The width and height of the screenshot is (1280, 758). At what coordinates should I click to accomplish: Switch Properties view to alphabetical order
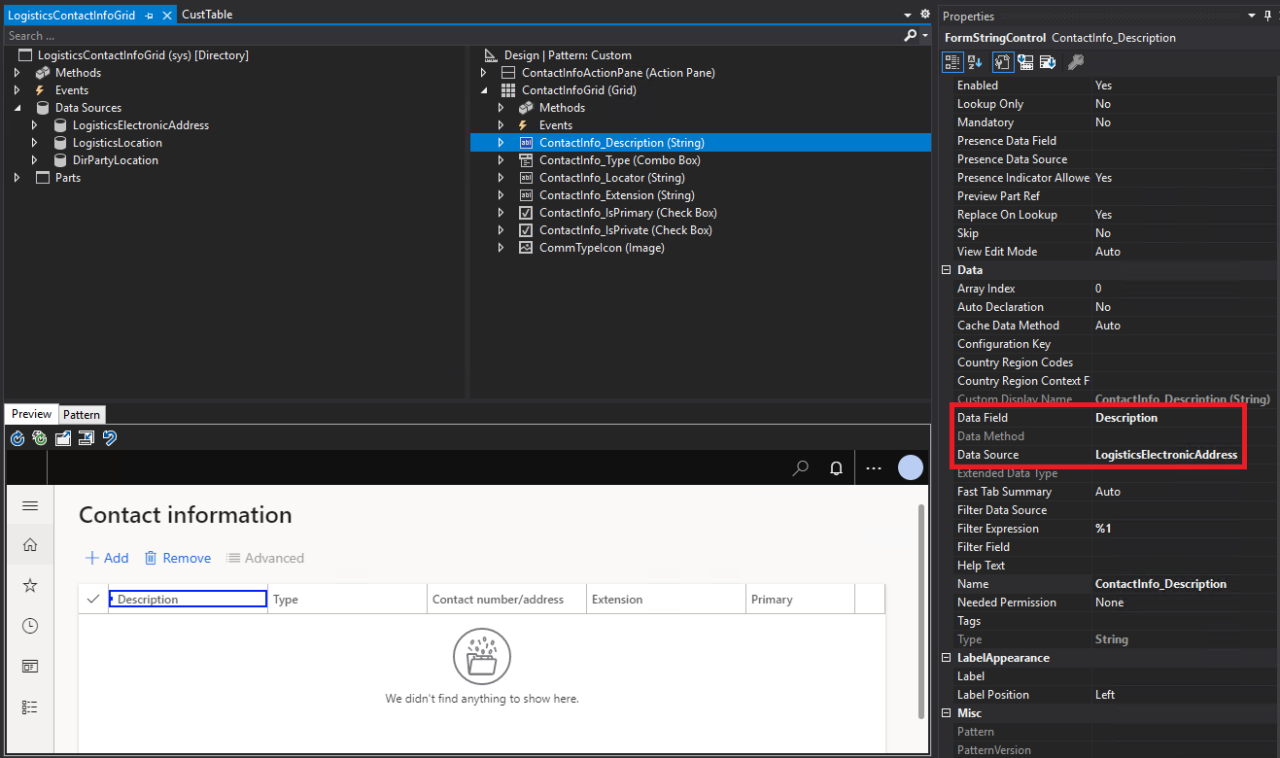tap(975, 61)
